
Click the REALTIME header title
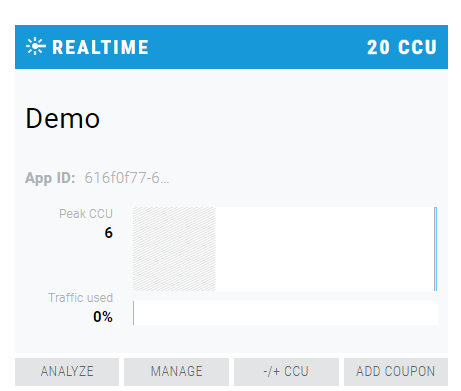(x=100, y=47)
